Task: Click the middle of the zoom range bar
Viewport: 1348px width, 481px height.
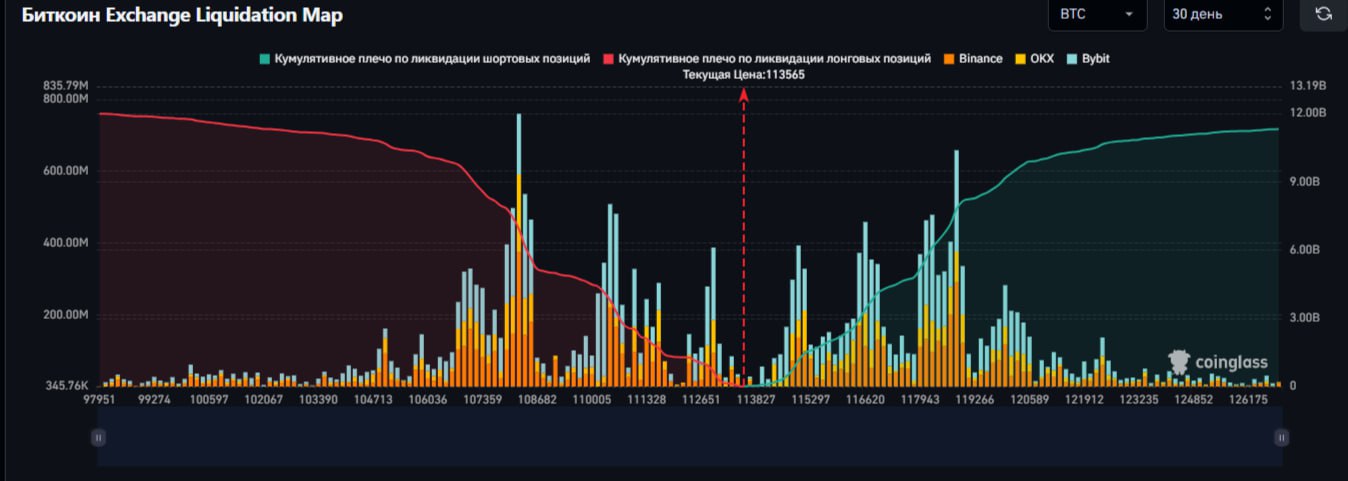Action: [690, 437]
